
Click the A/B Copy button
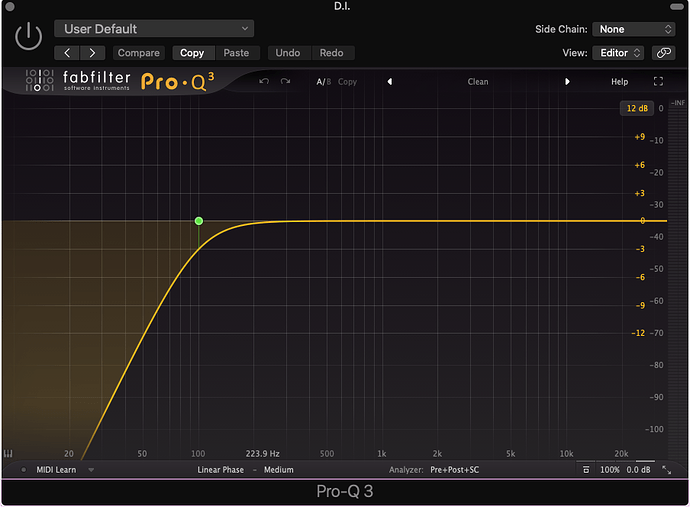[347, 82]
